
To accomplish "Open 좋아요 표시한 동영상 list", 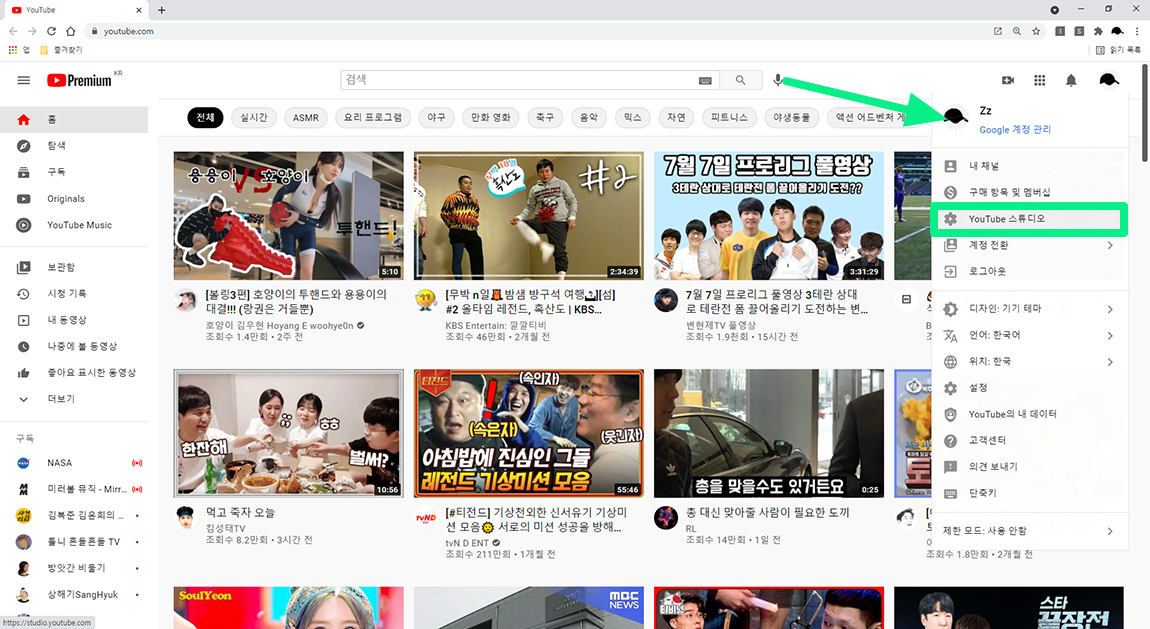I will [74, 372].
